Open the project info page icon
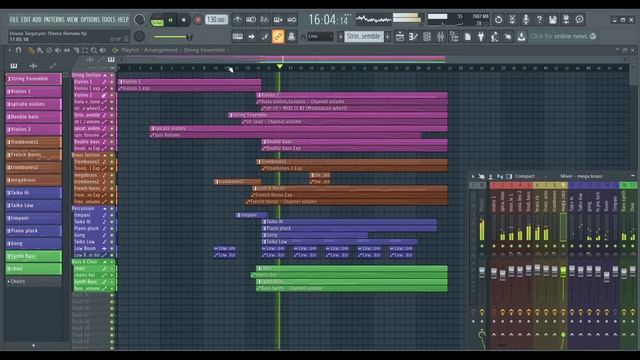The image size is (640, 360). (468, 37)
